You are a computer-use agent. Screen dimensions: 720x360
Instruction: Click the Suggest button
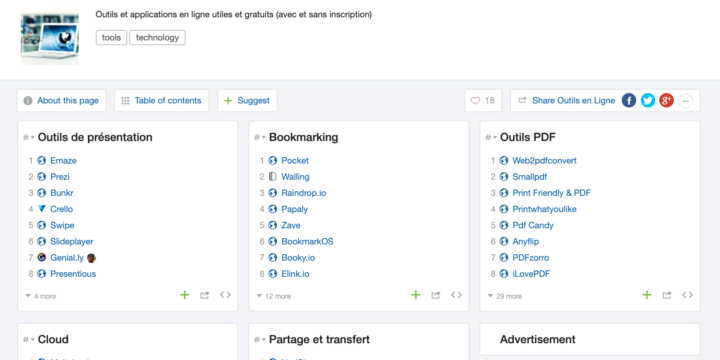[x=247, y=101]
